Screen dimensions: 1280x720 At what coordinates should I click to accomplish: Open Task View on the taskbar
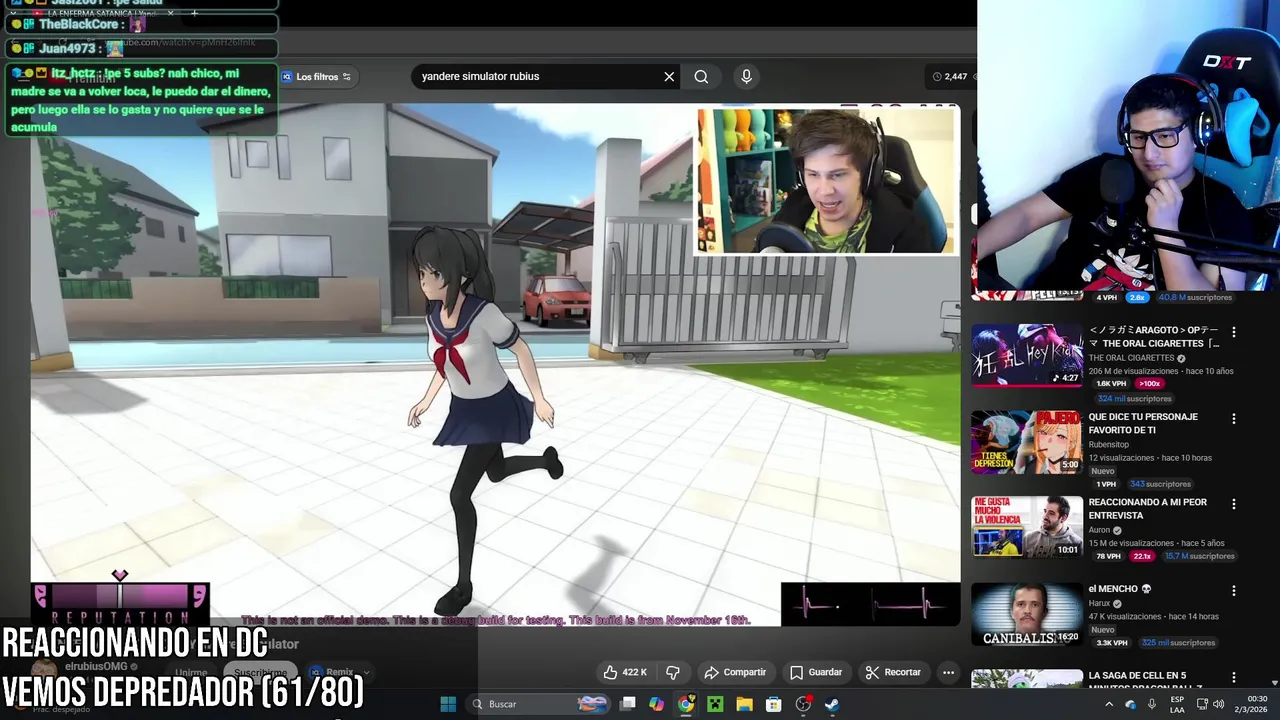point(628,704)
